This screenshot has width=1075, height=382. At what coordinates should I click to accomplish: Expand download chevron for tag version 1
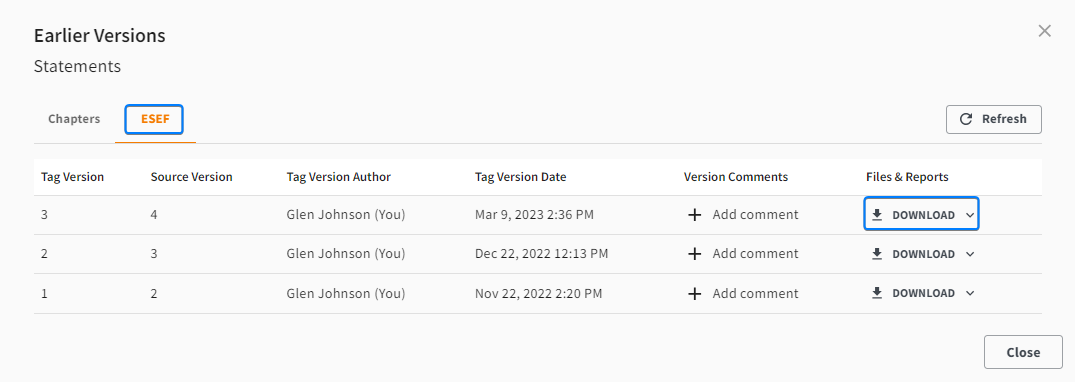(x=969, y=293)
